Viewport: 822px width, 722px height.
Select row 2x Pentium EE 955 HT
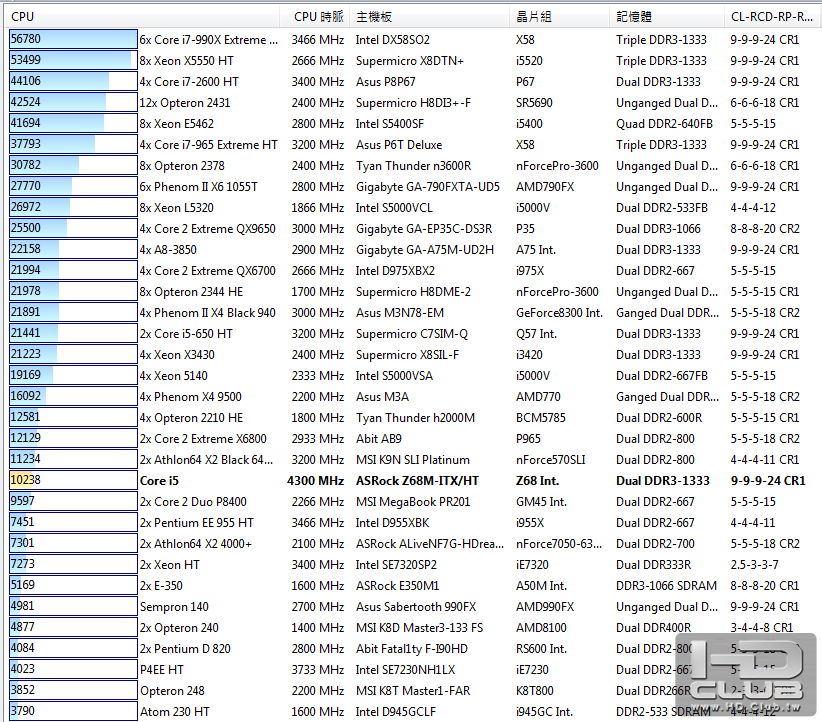coord(414,522)
